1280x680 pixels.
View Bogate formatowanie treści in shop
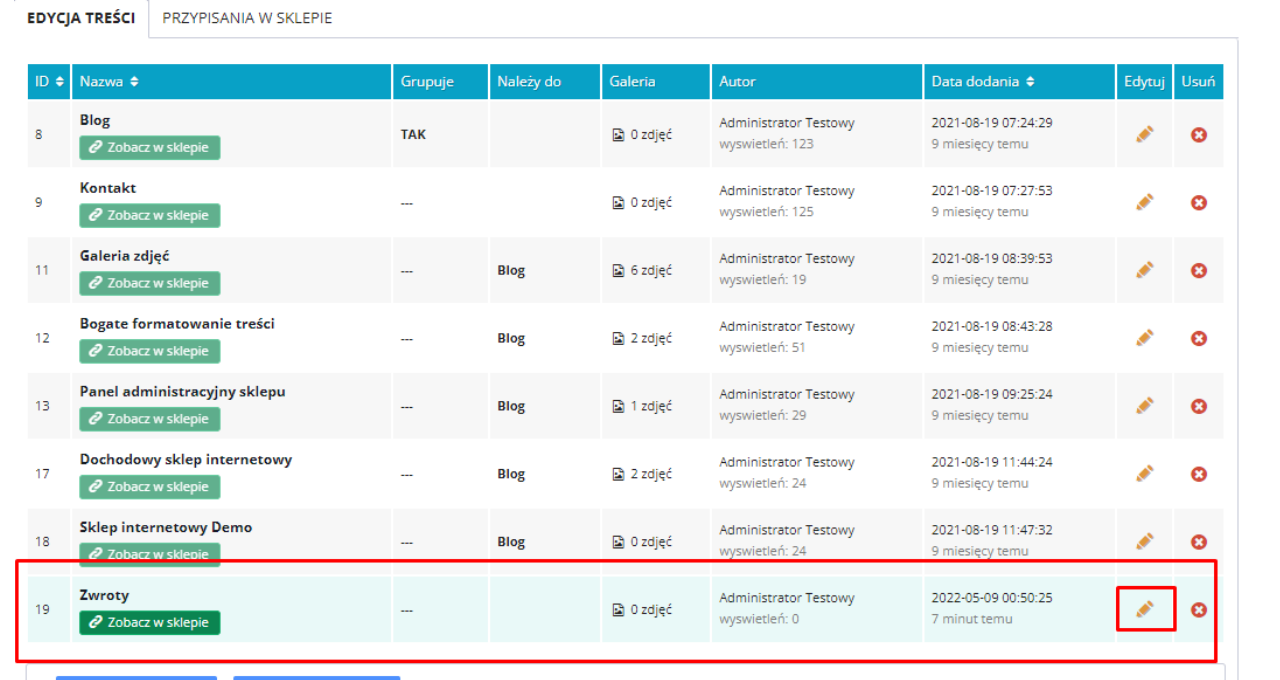tap(150, 351)
